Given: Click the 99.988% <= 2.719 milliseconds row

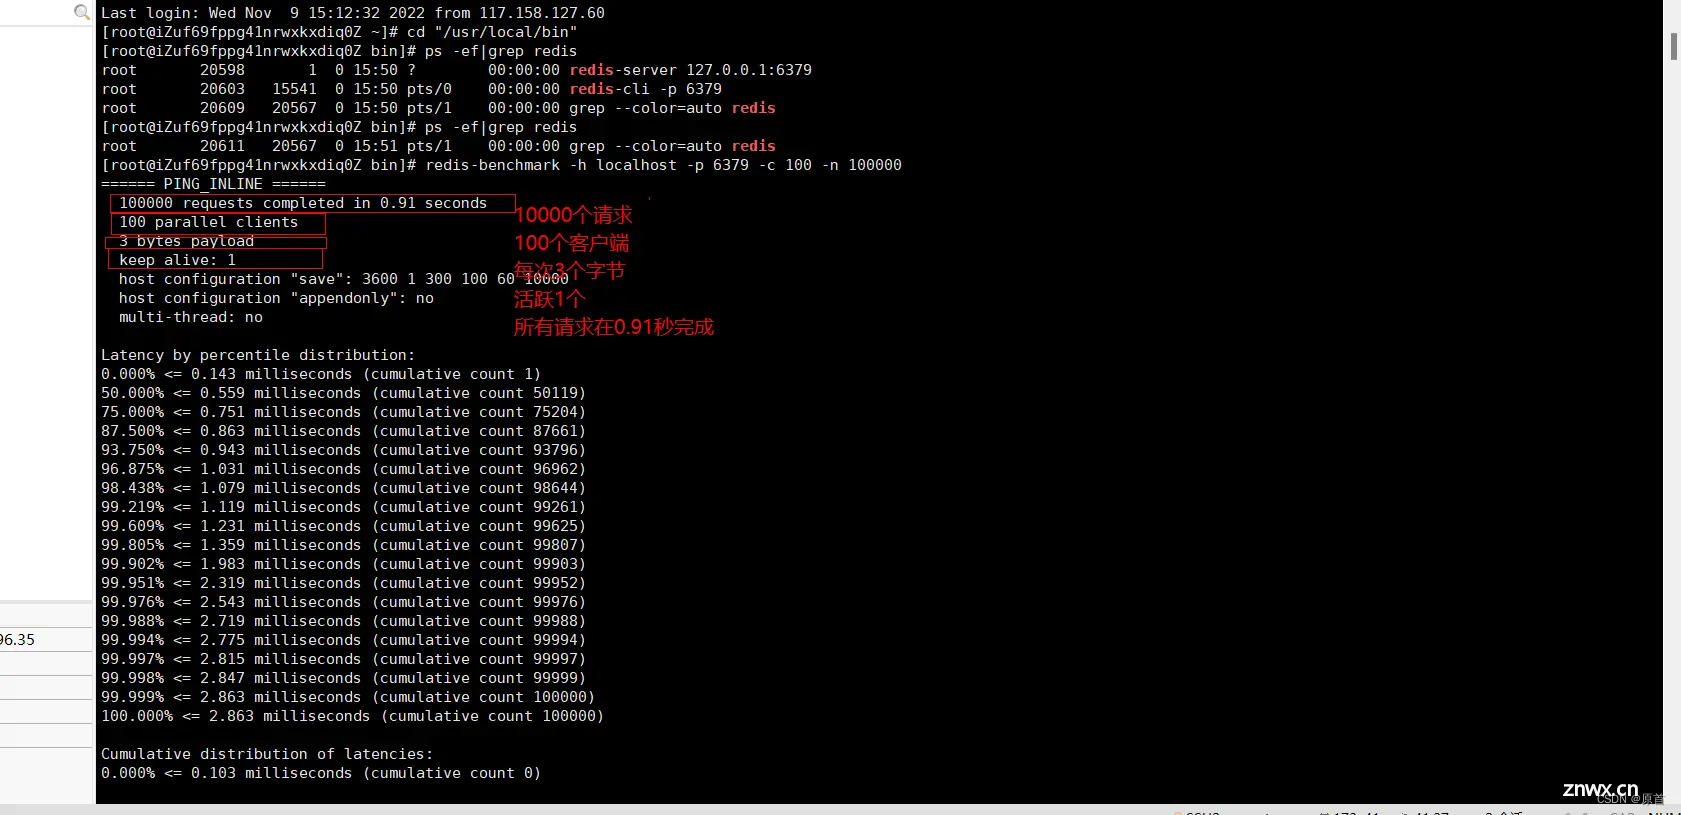Looking at the screenshot, I should pyautogui.click(x=344, y=621).
